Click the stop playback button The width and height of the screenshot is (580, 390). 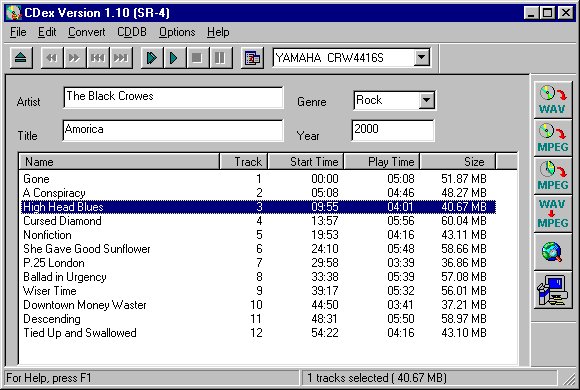click(x=197, y=58)
